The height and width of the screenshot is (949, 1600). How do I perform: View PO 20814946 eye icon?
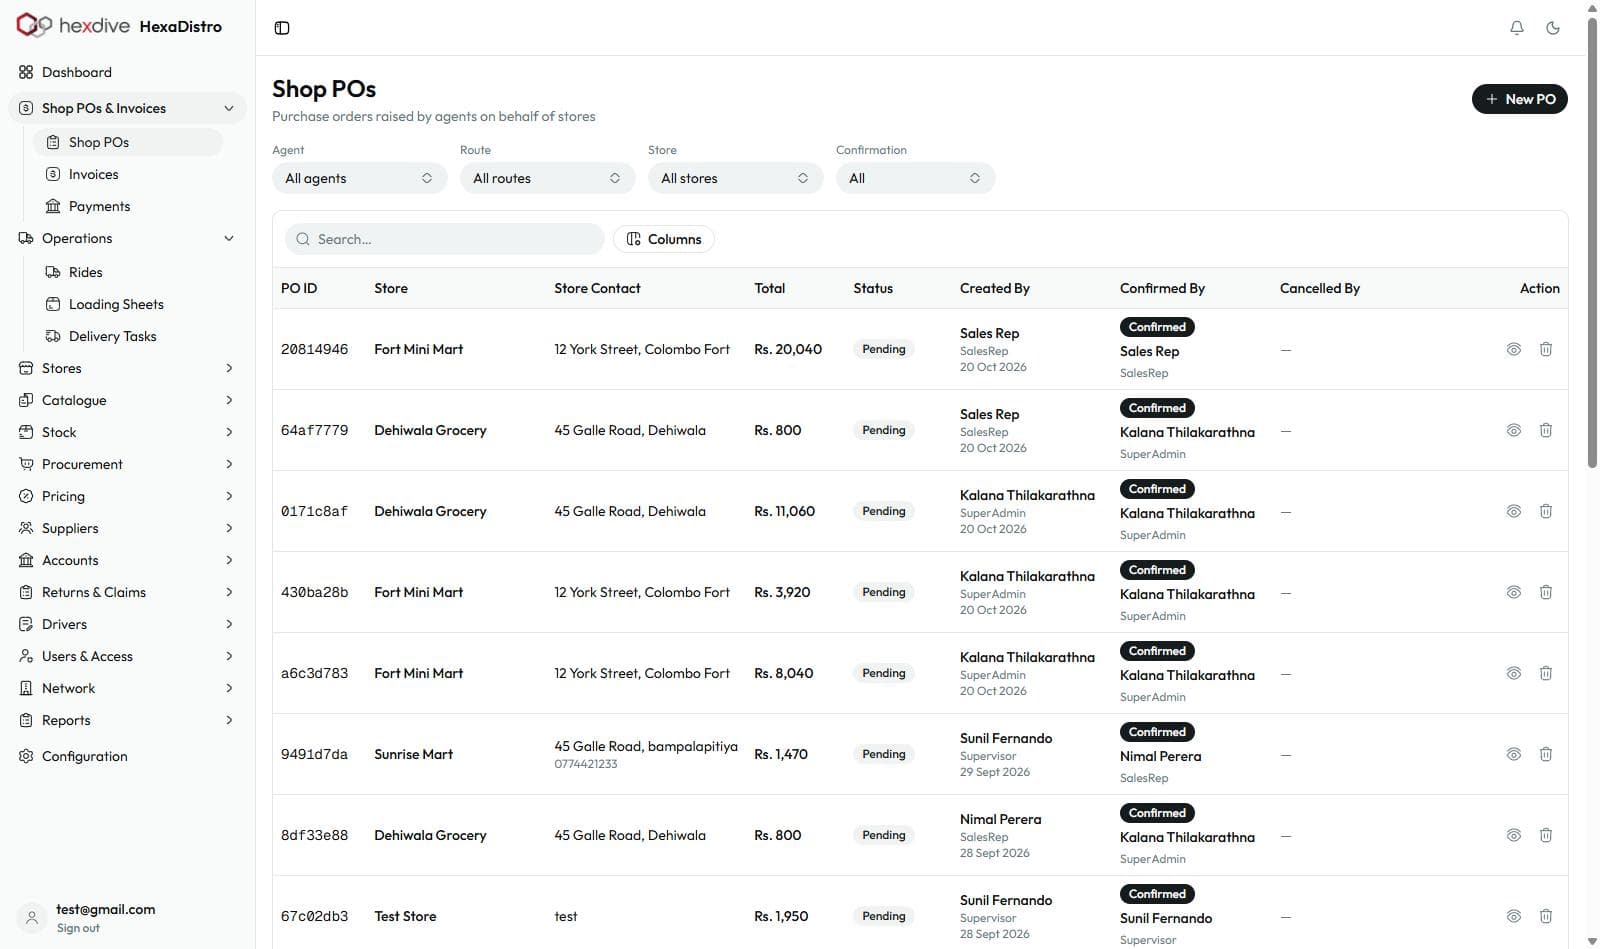click(x=1514, y=349)
